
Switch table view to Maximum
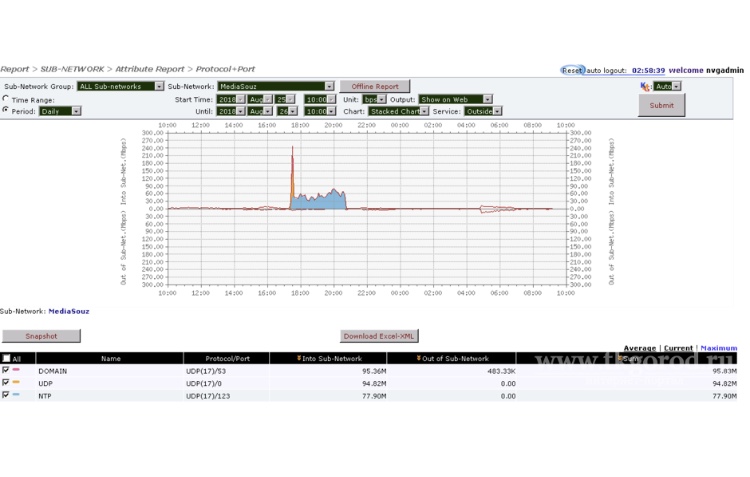point(718,348)
